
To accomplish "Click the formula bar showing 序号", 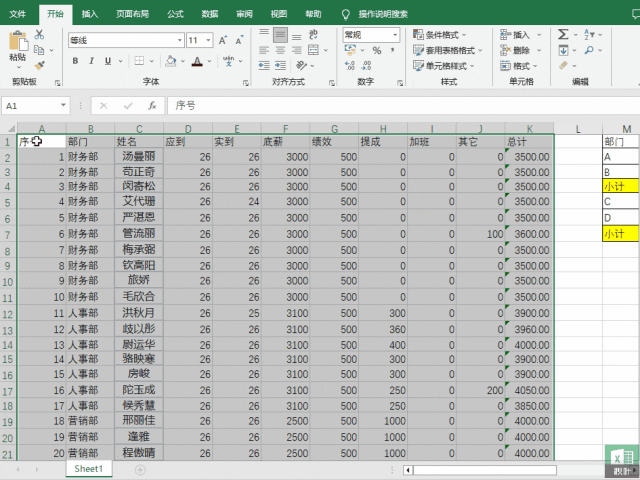I will pos(403,106).
